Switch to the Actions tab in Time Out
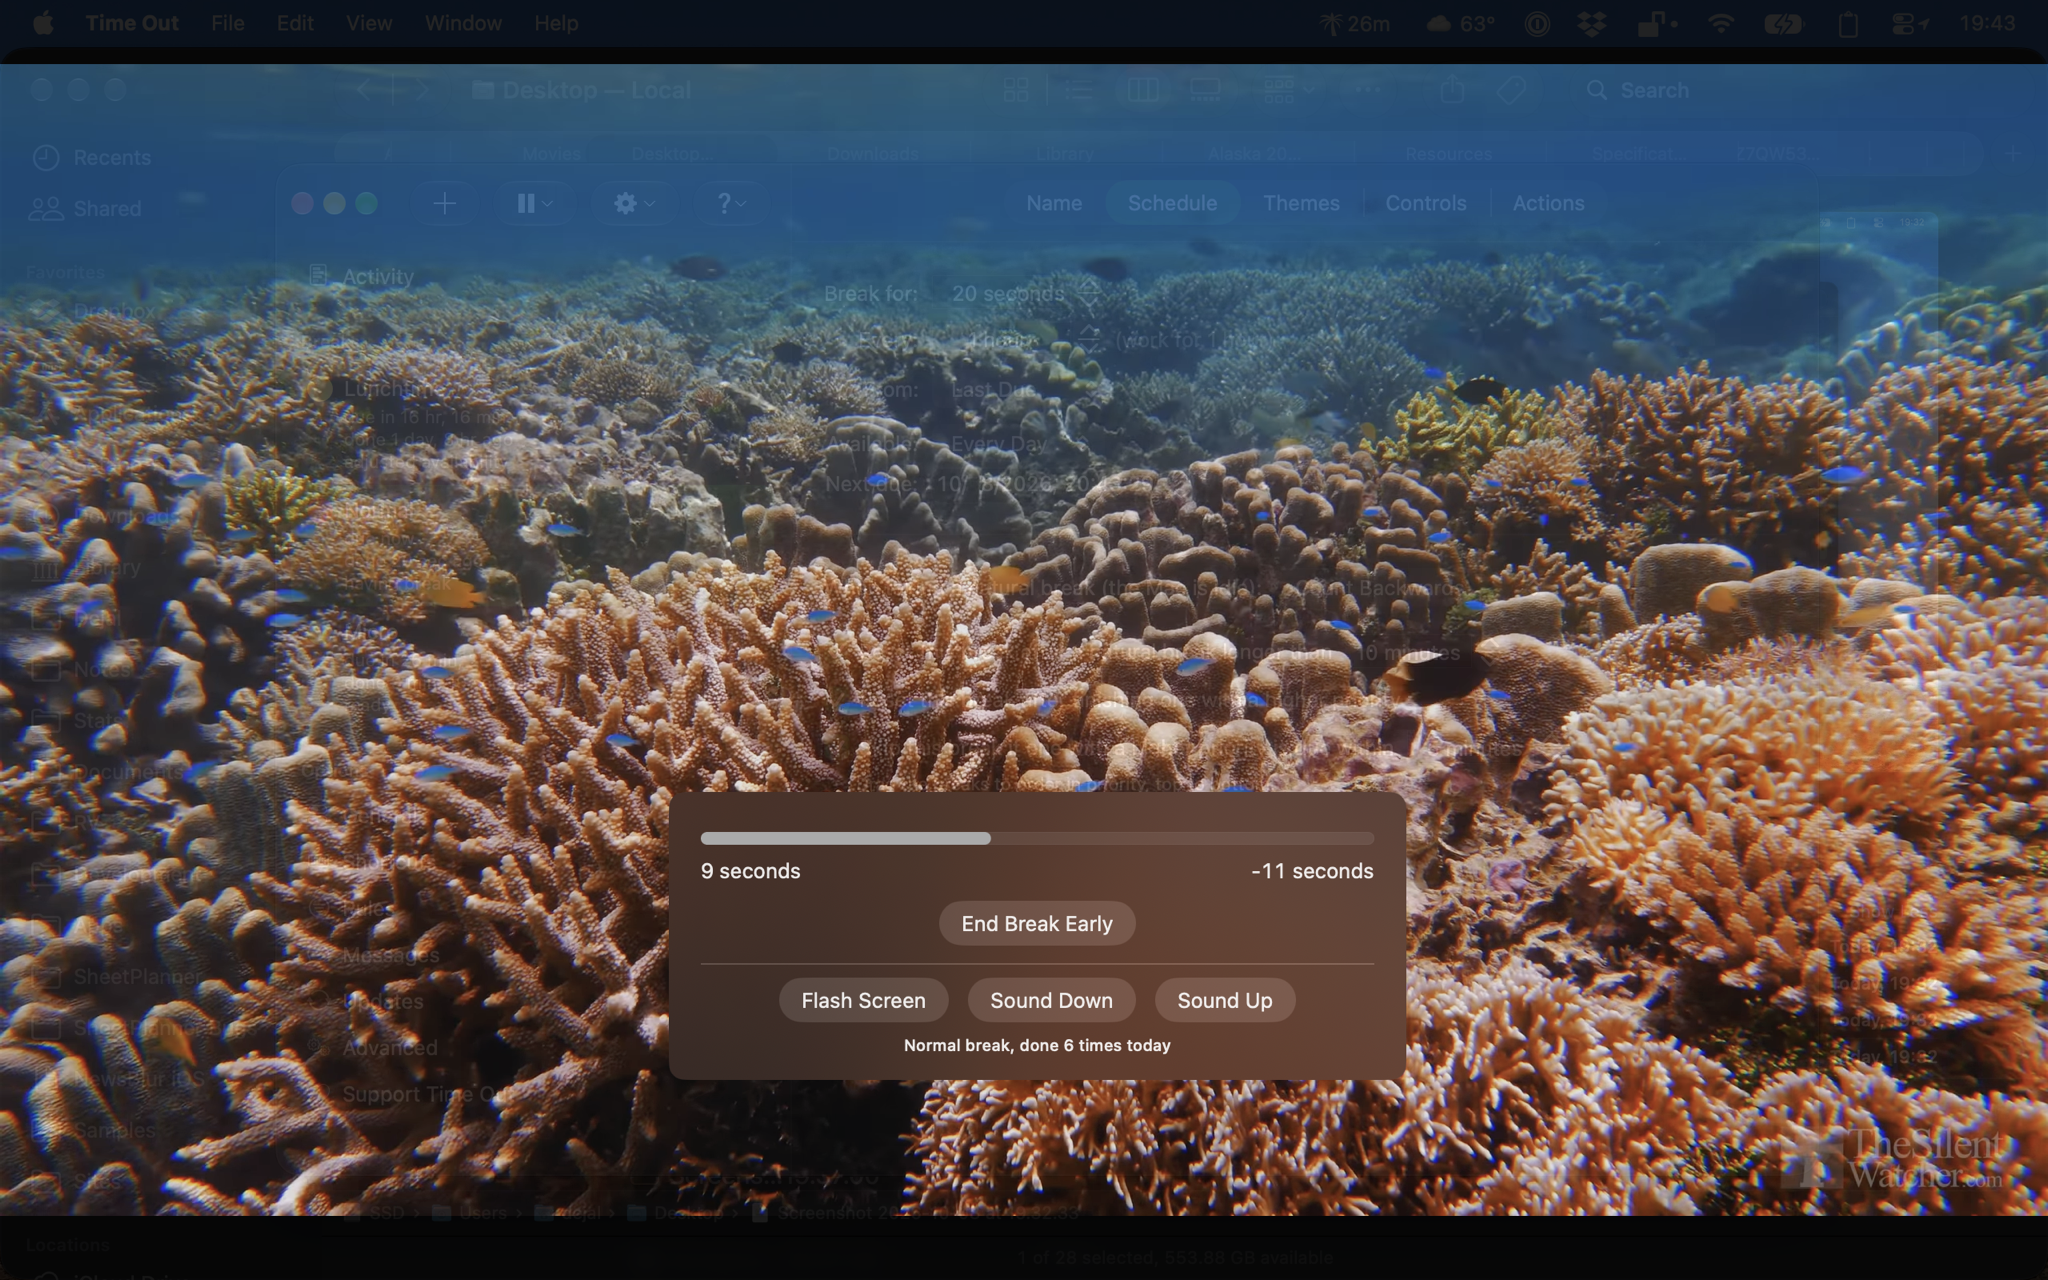 point(1548,203)
